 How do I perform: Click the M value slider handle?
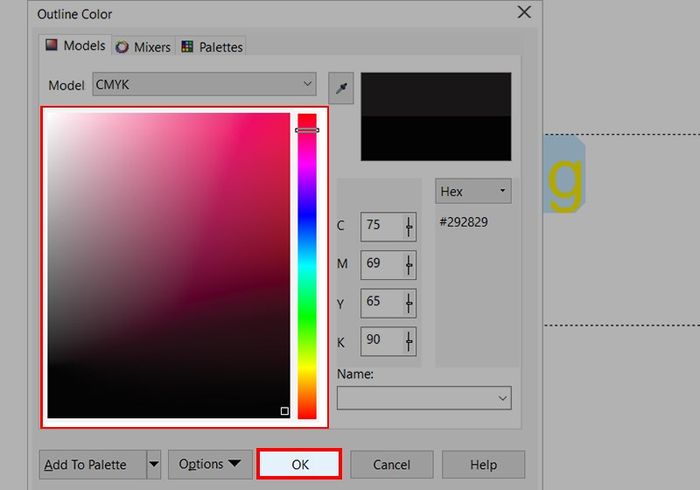pyautogui.click(x=409, y=265)
